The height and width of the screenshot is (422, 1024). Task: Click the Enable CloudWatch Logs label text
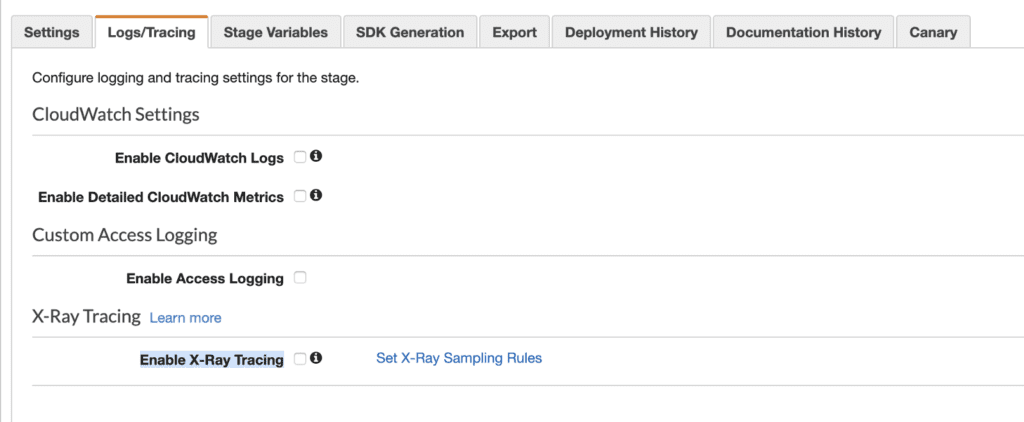(x=199, y=158)
